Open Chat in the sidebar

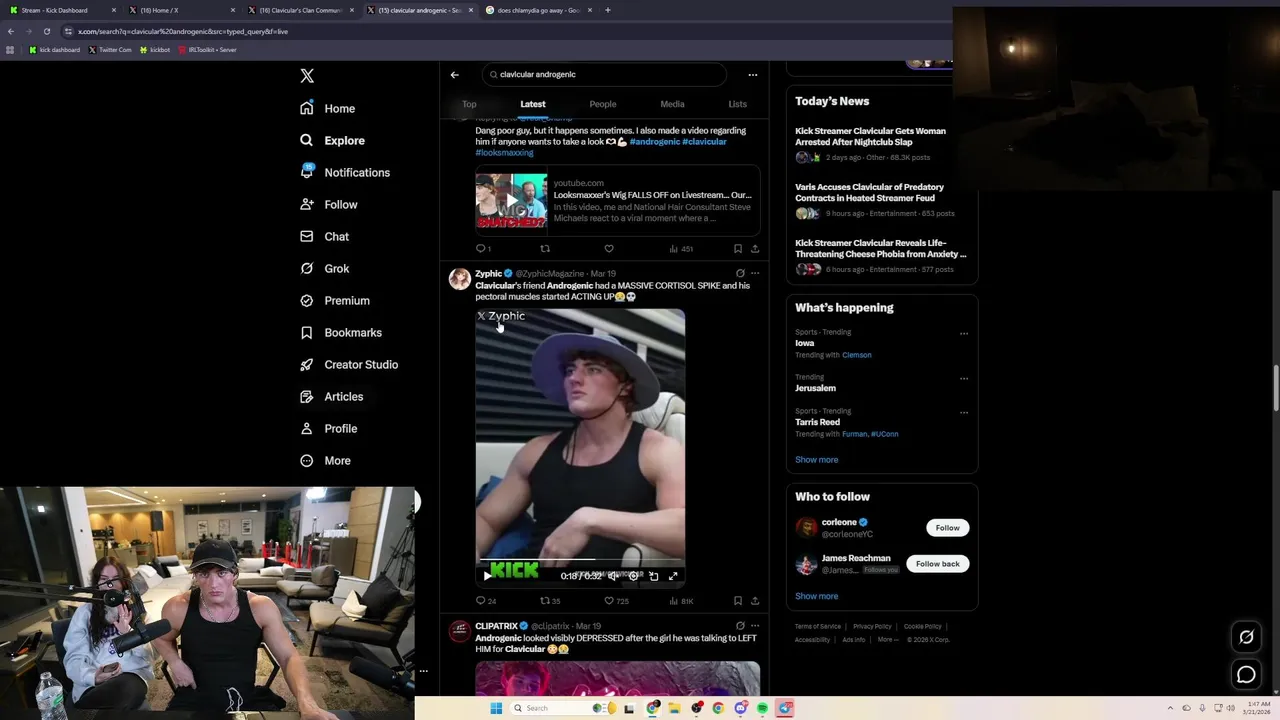point(325,236)
